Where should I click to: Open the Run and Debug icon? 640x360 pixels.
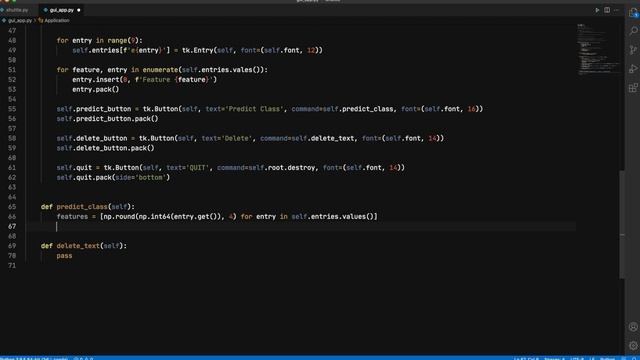pos(633,69)
